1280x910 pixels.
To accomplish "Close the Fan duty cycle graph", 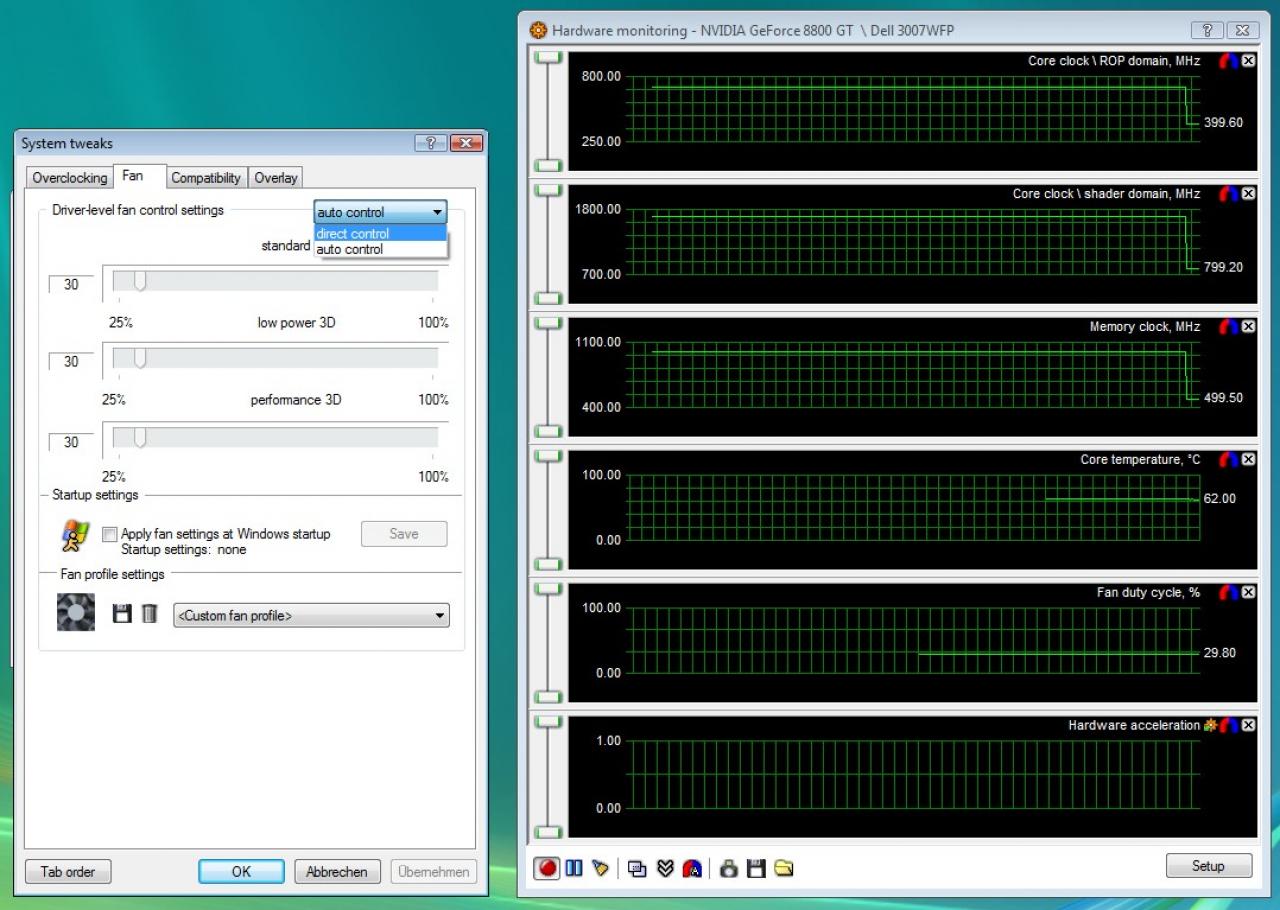I will [x=1248, y=593].
